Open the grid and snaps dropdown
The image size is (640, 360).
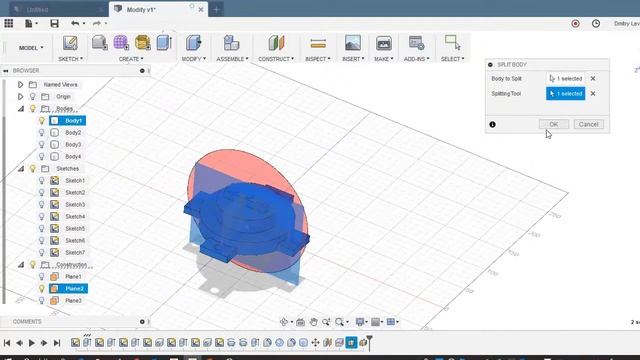pyautogui.click(x=377, y=322)
